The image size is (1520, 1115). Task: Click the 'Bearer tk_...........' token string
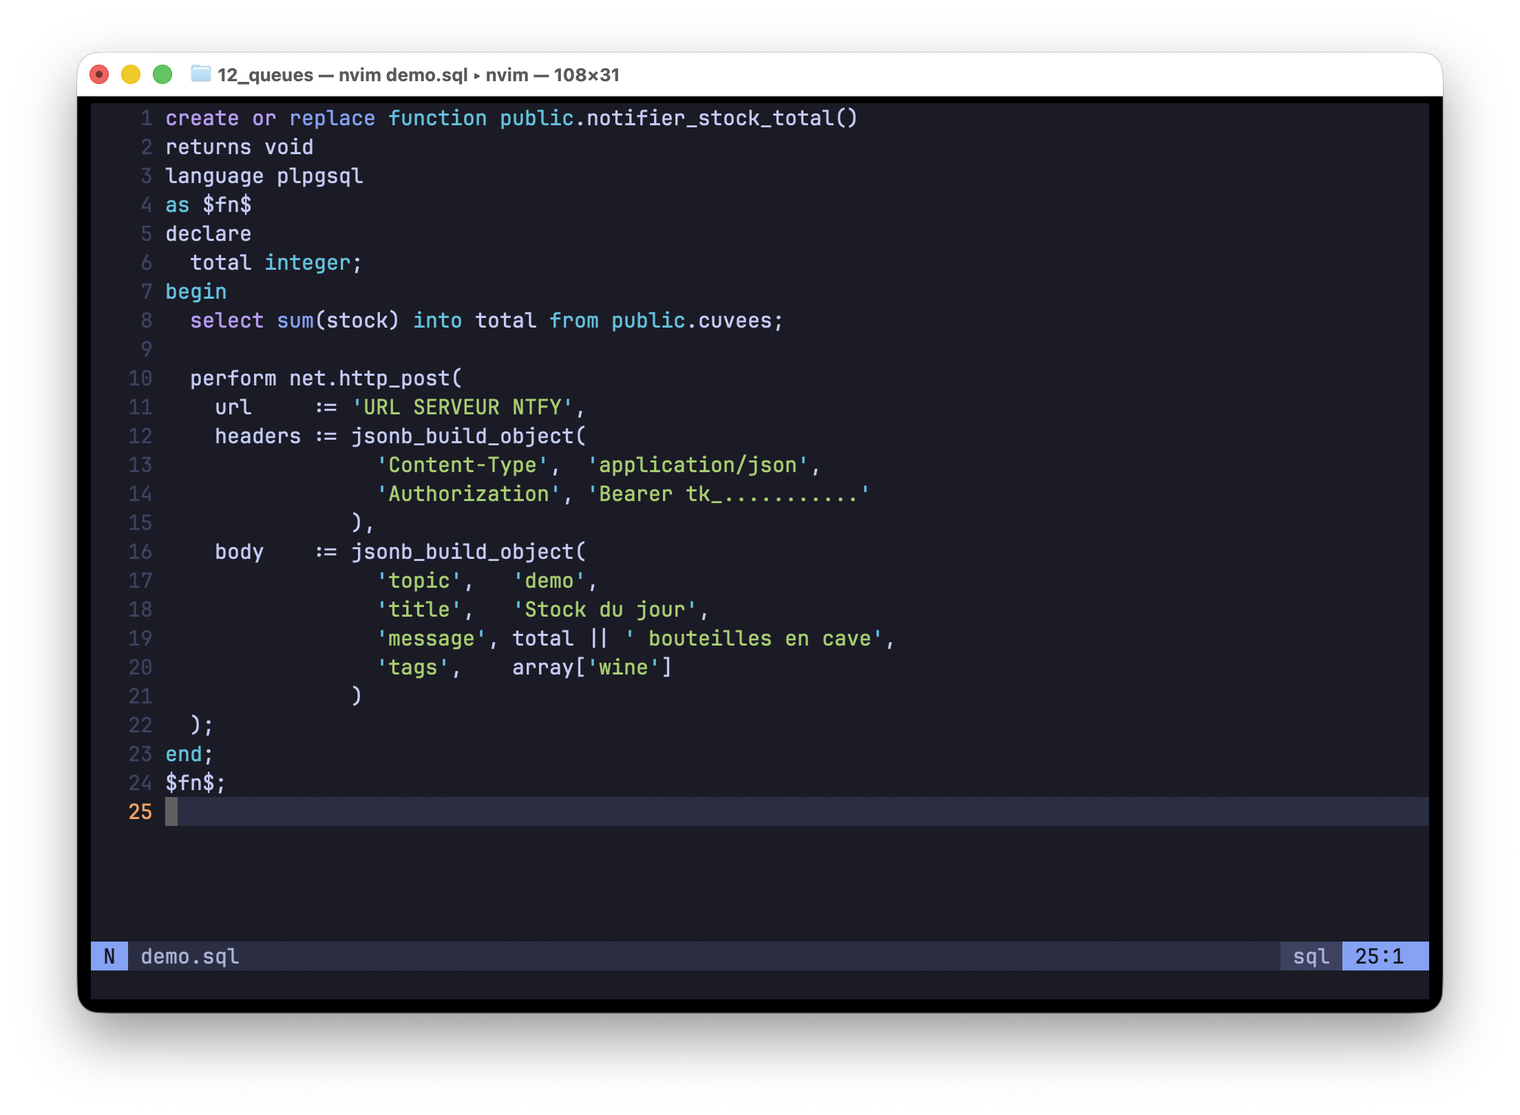728,495
